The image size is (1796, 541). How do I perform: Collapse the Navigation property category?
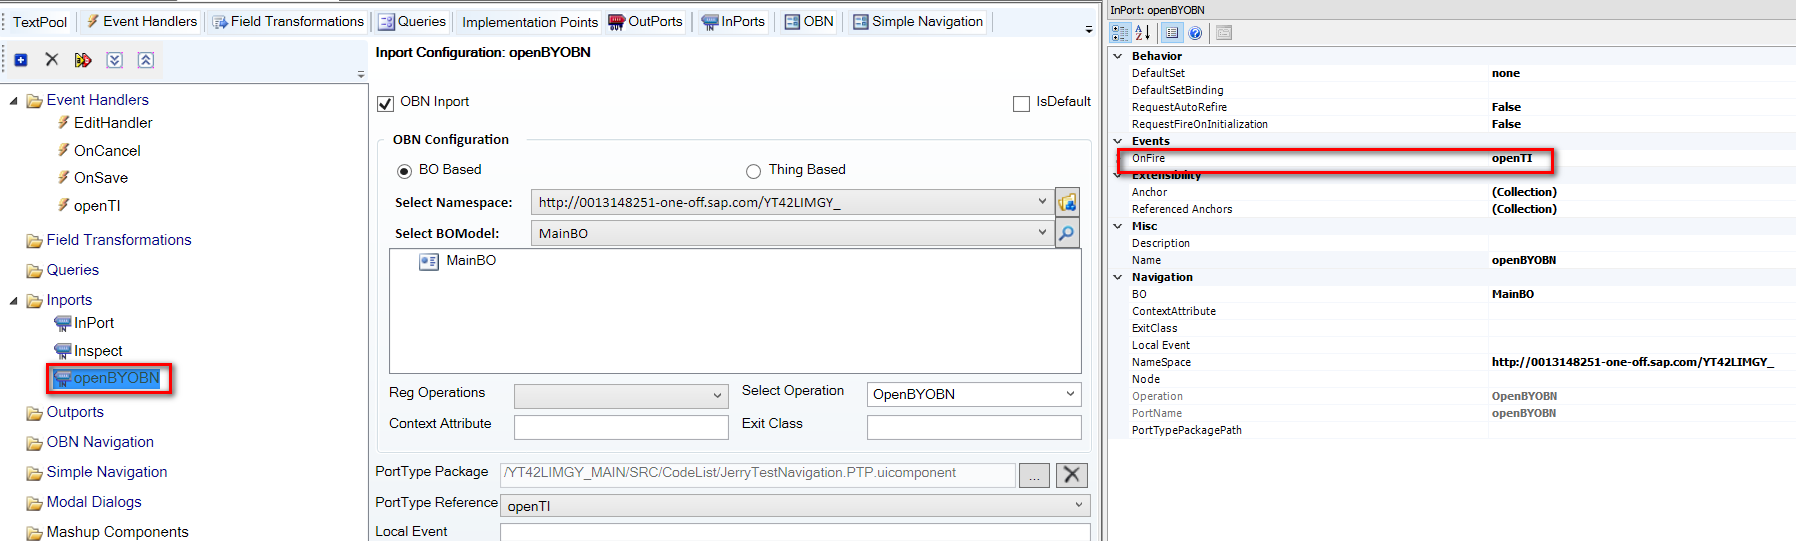[1118, 277]
